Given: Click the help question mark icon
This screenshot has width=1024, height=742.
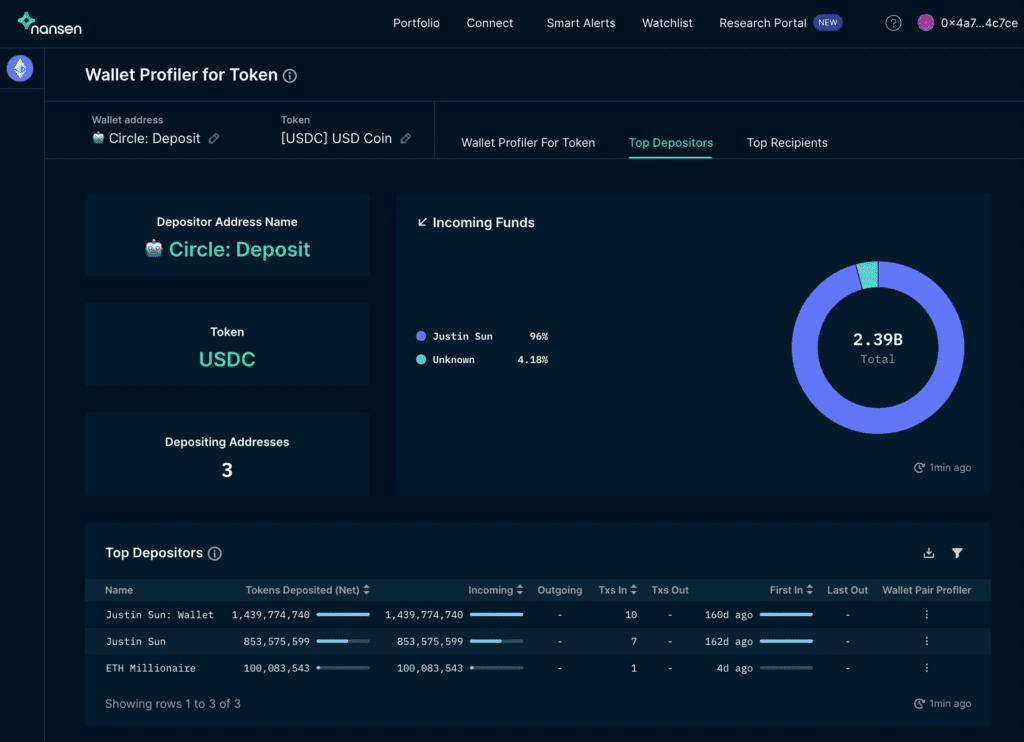Looking at the screenshot, I should pos(893,24).
